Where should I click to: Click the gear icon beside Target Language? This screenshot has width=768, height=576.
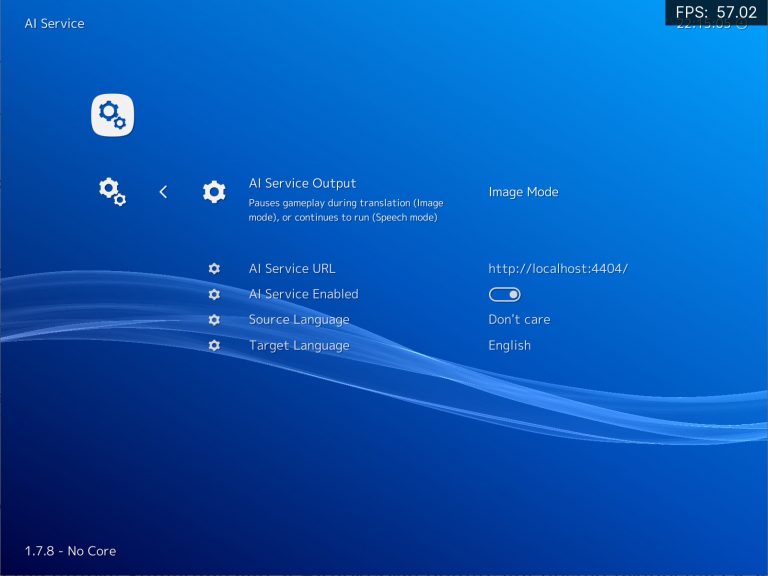(214, 345)
